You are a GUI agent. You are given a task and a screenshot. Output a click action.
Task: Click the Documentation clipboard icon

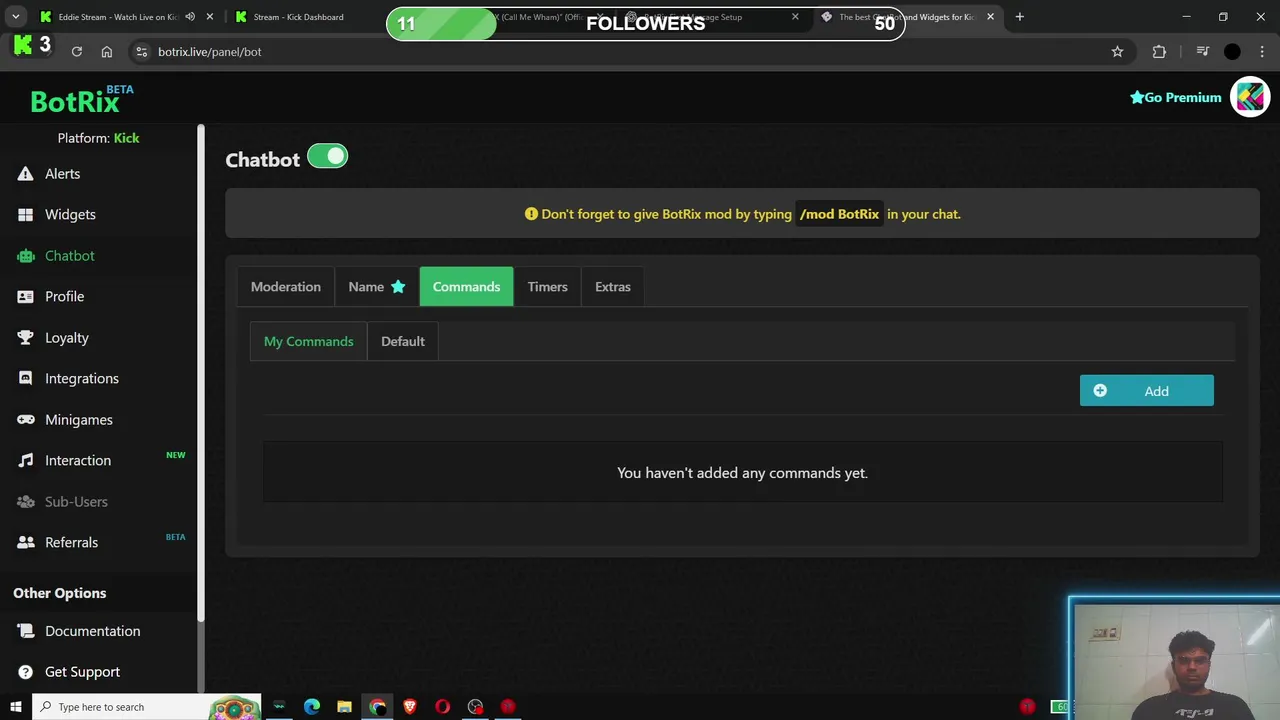click(25, 631)
